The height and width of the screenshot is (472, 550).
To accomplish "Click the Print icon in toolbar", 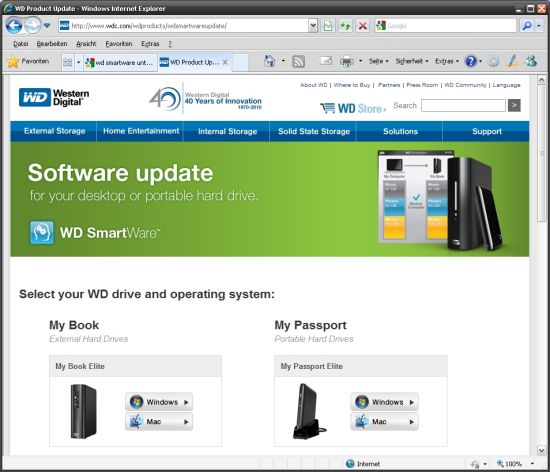I will tap(346, 61).
